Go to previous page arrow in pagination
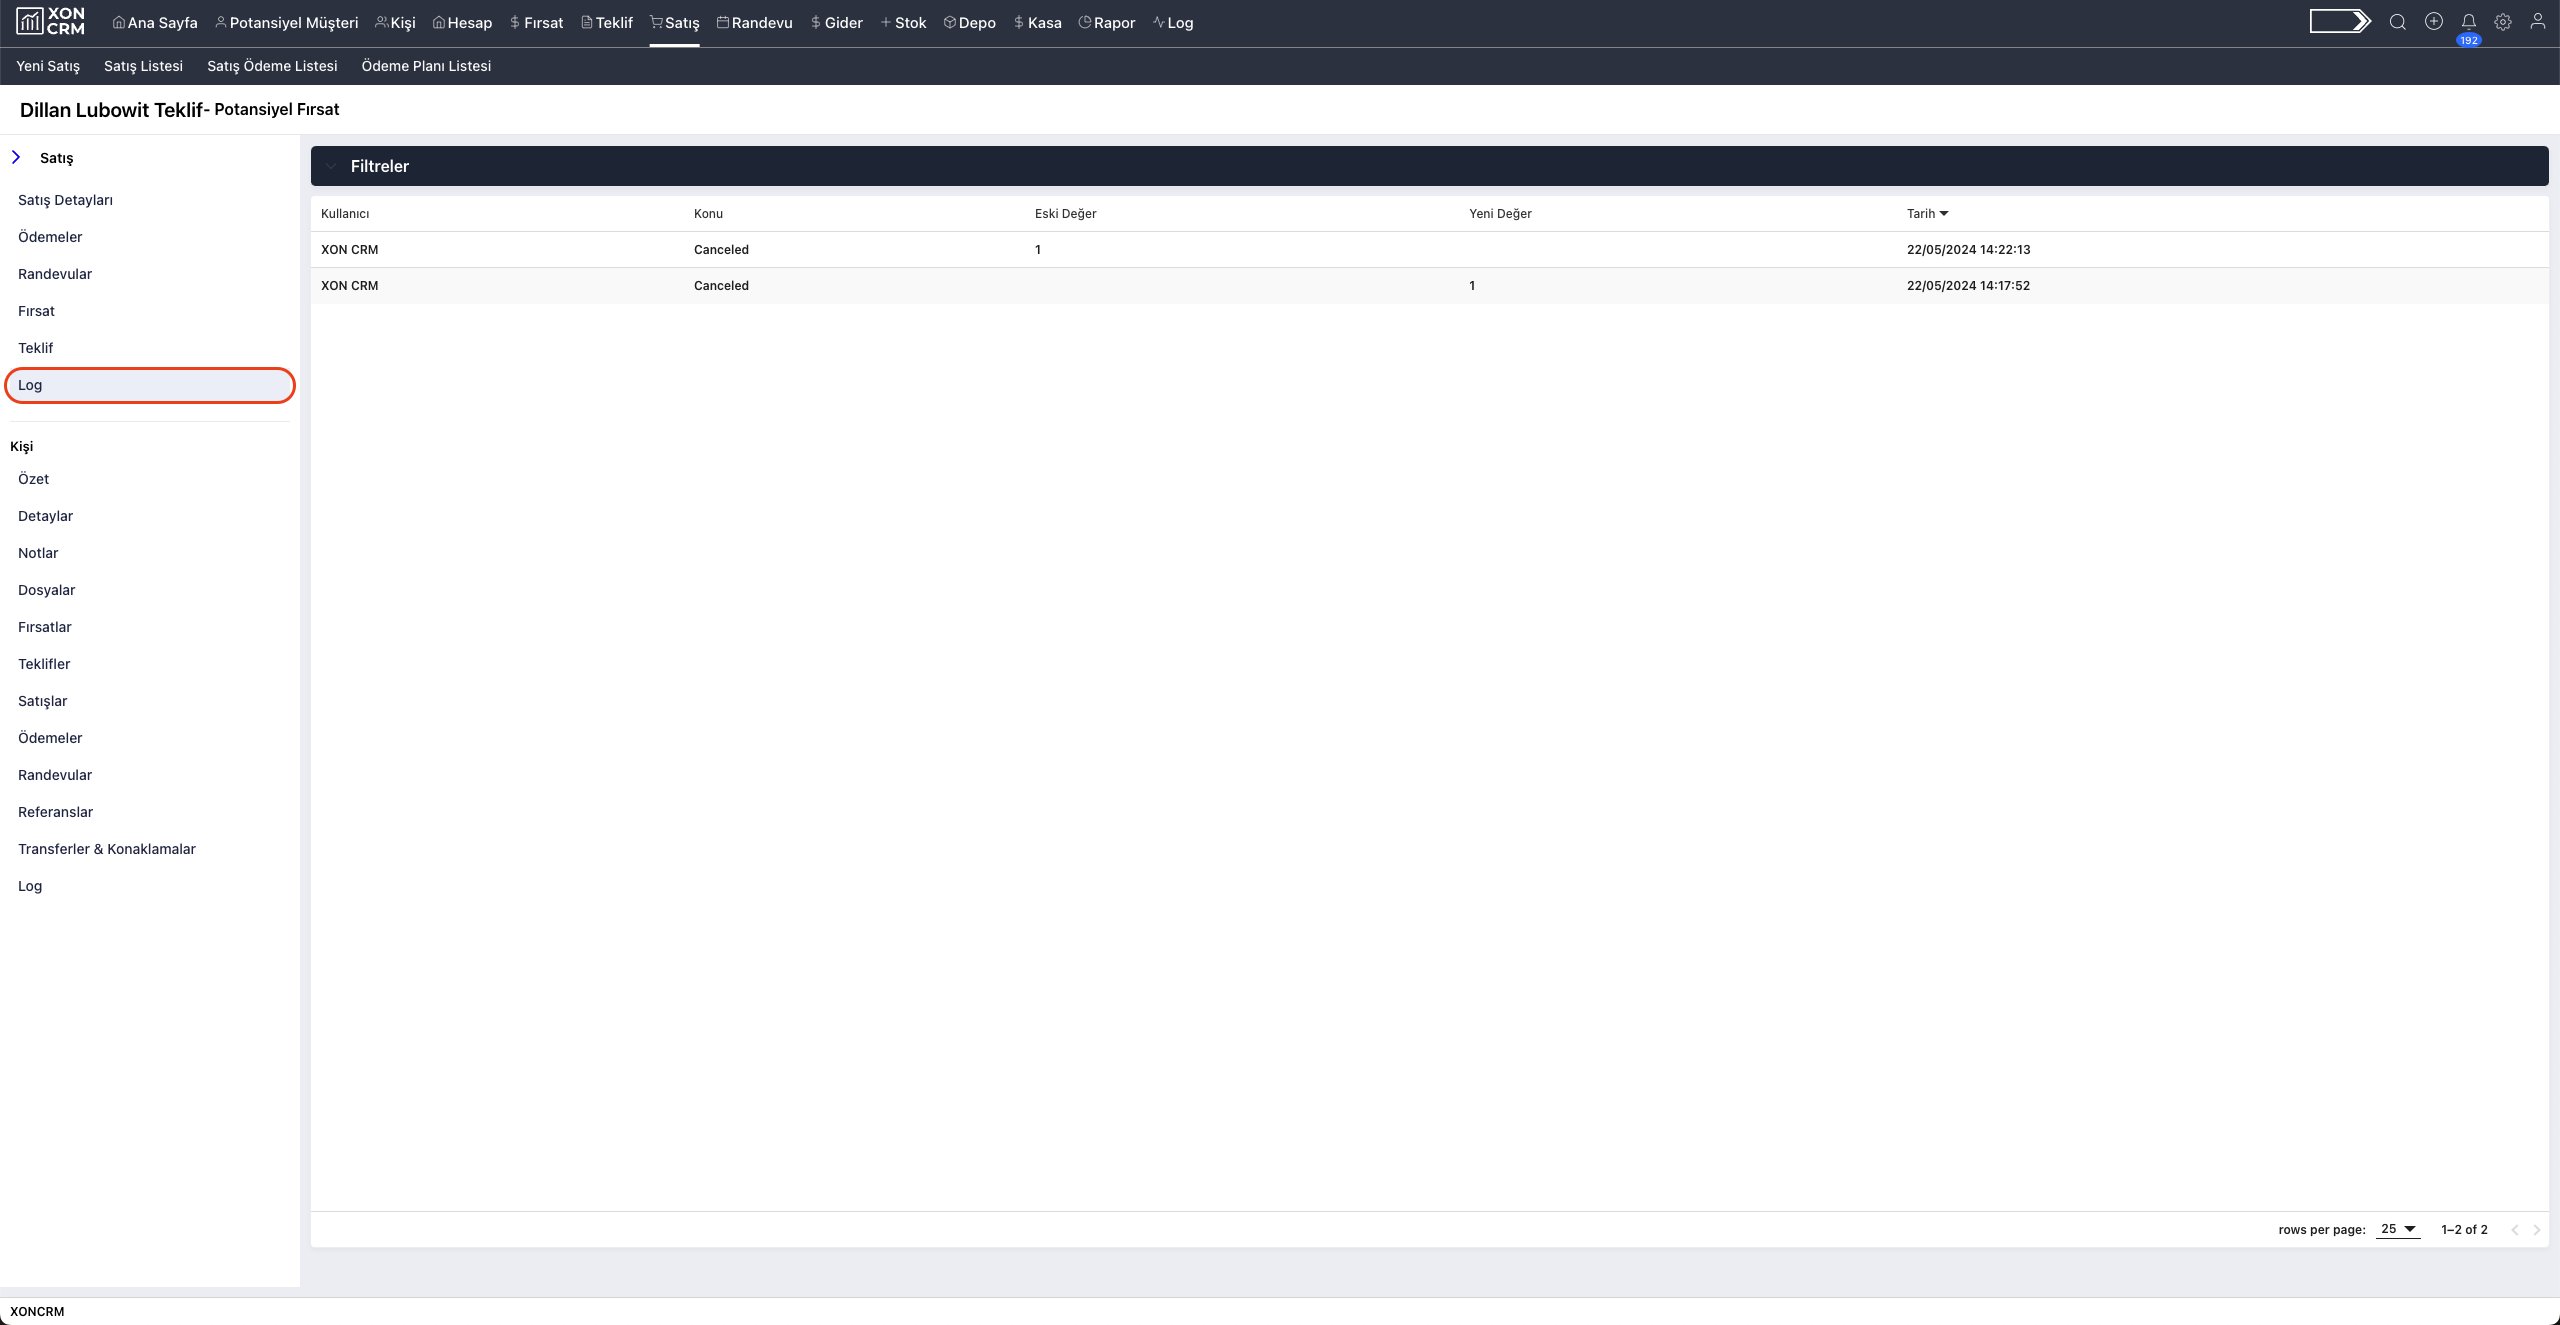 click(2514, 1230)
